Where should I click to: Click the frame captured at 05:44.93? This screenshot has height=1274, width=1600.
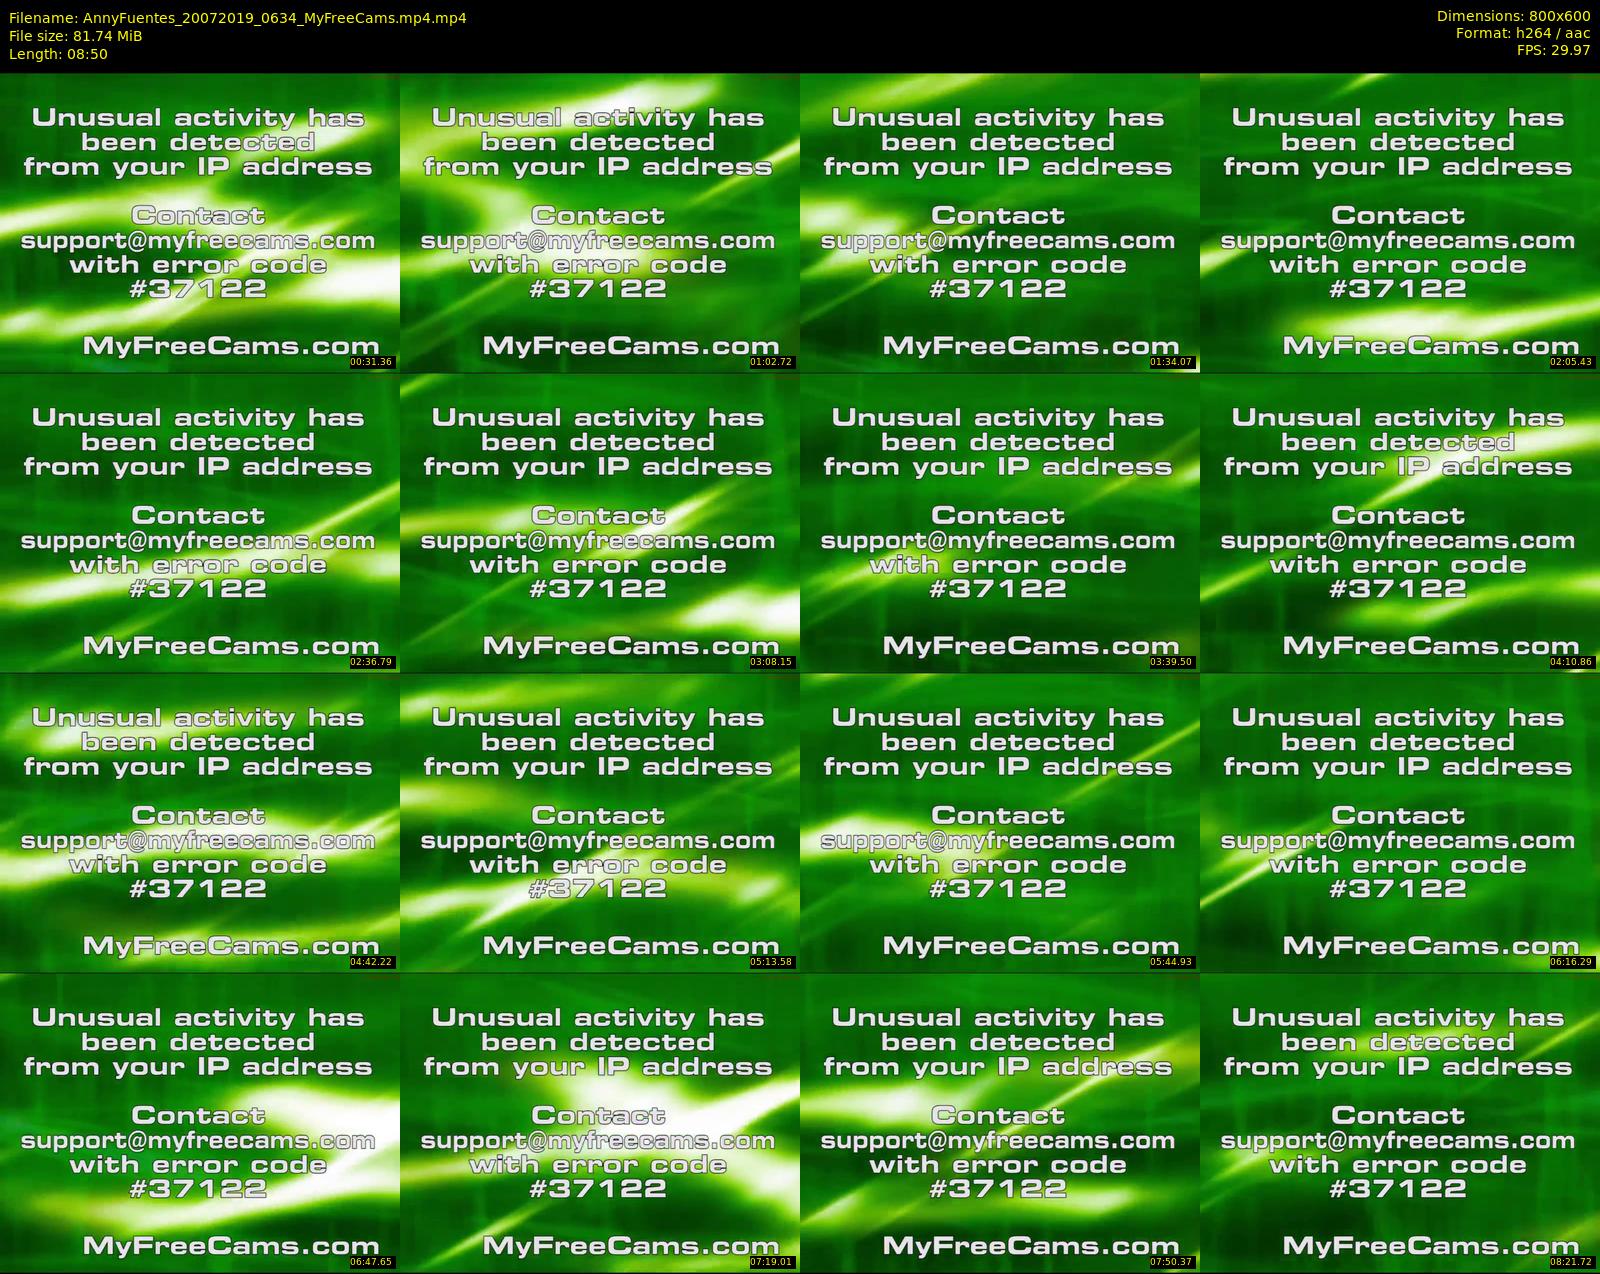point(1000,822)
